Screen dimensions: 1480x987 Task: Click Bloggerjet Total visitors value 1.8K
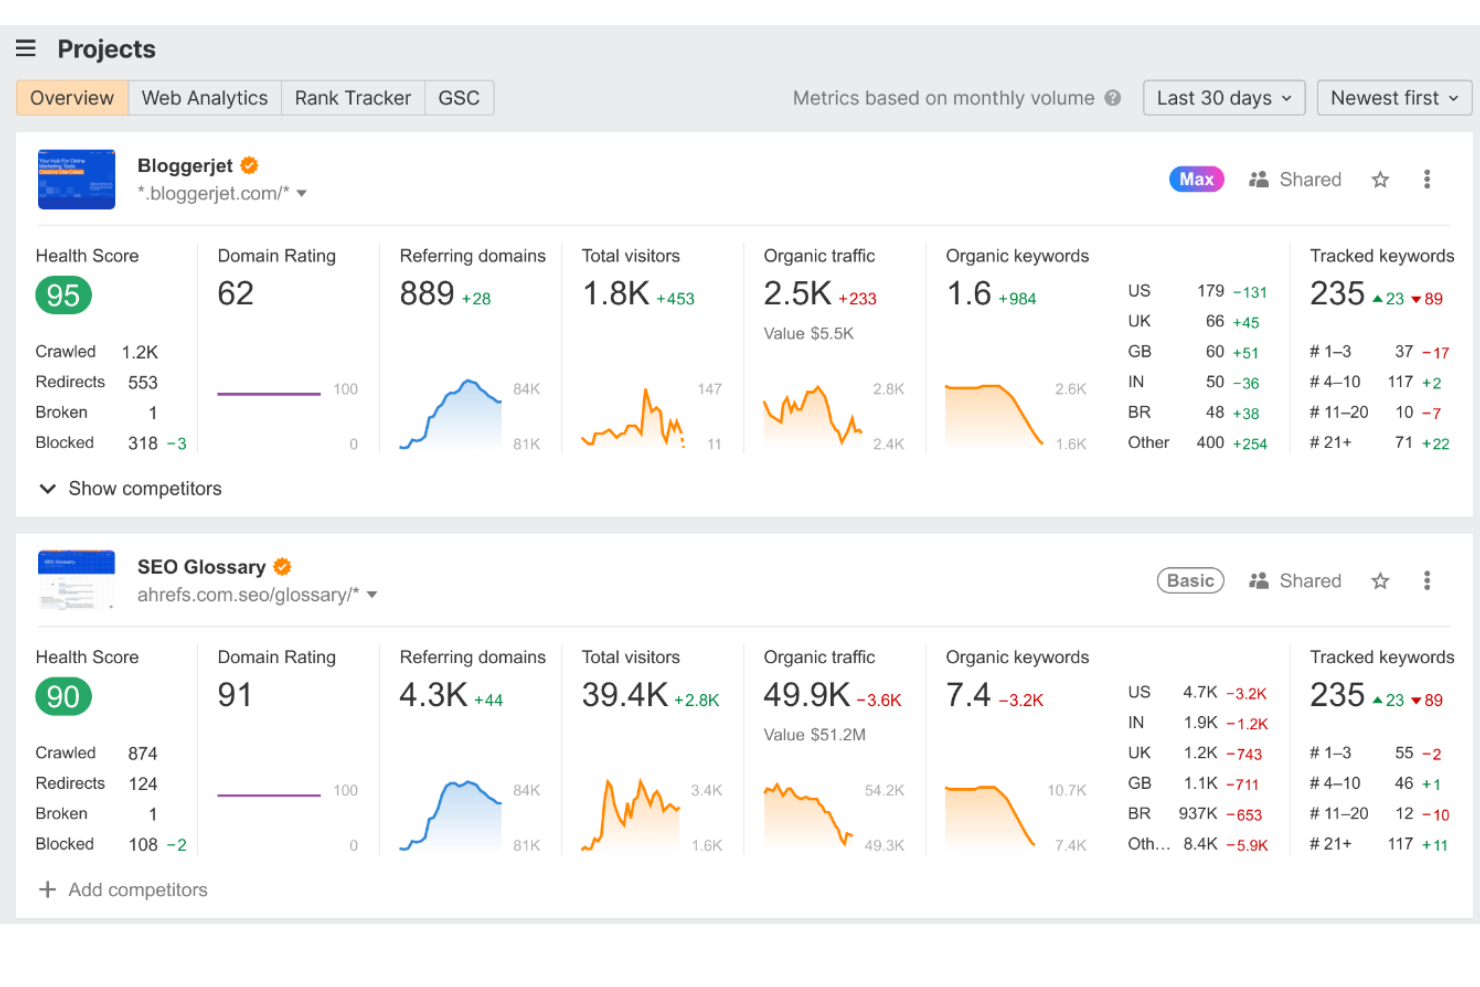click(616, 294)
